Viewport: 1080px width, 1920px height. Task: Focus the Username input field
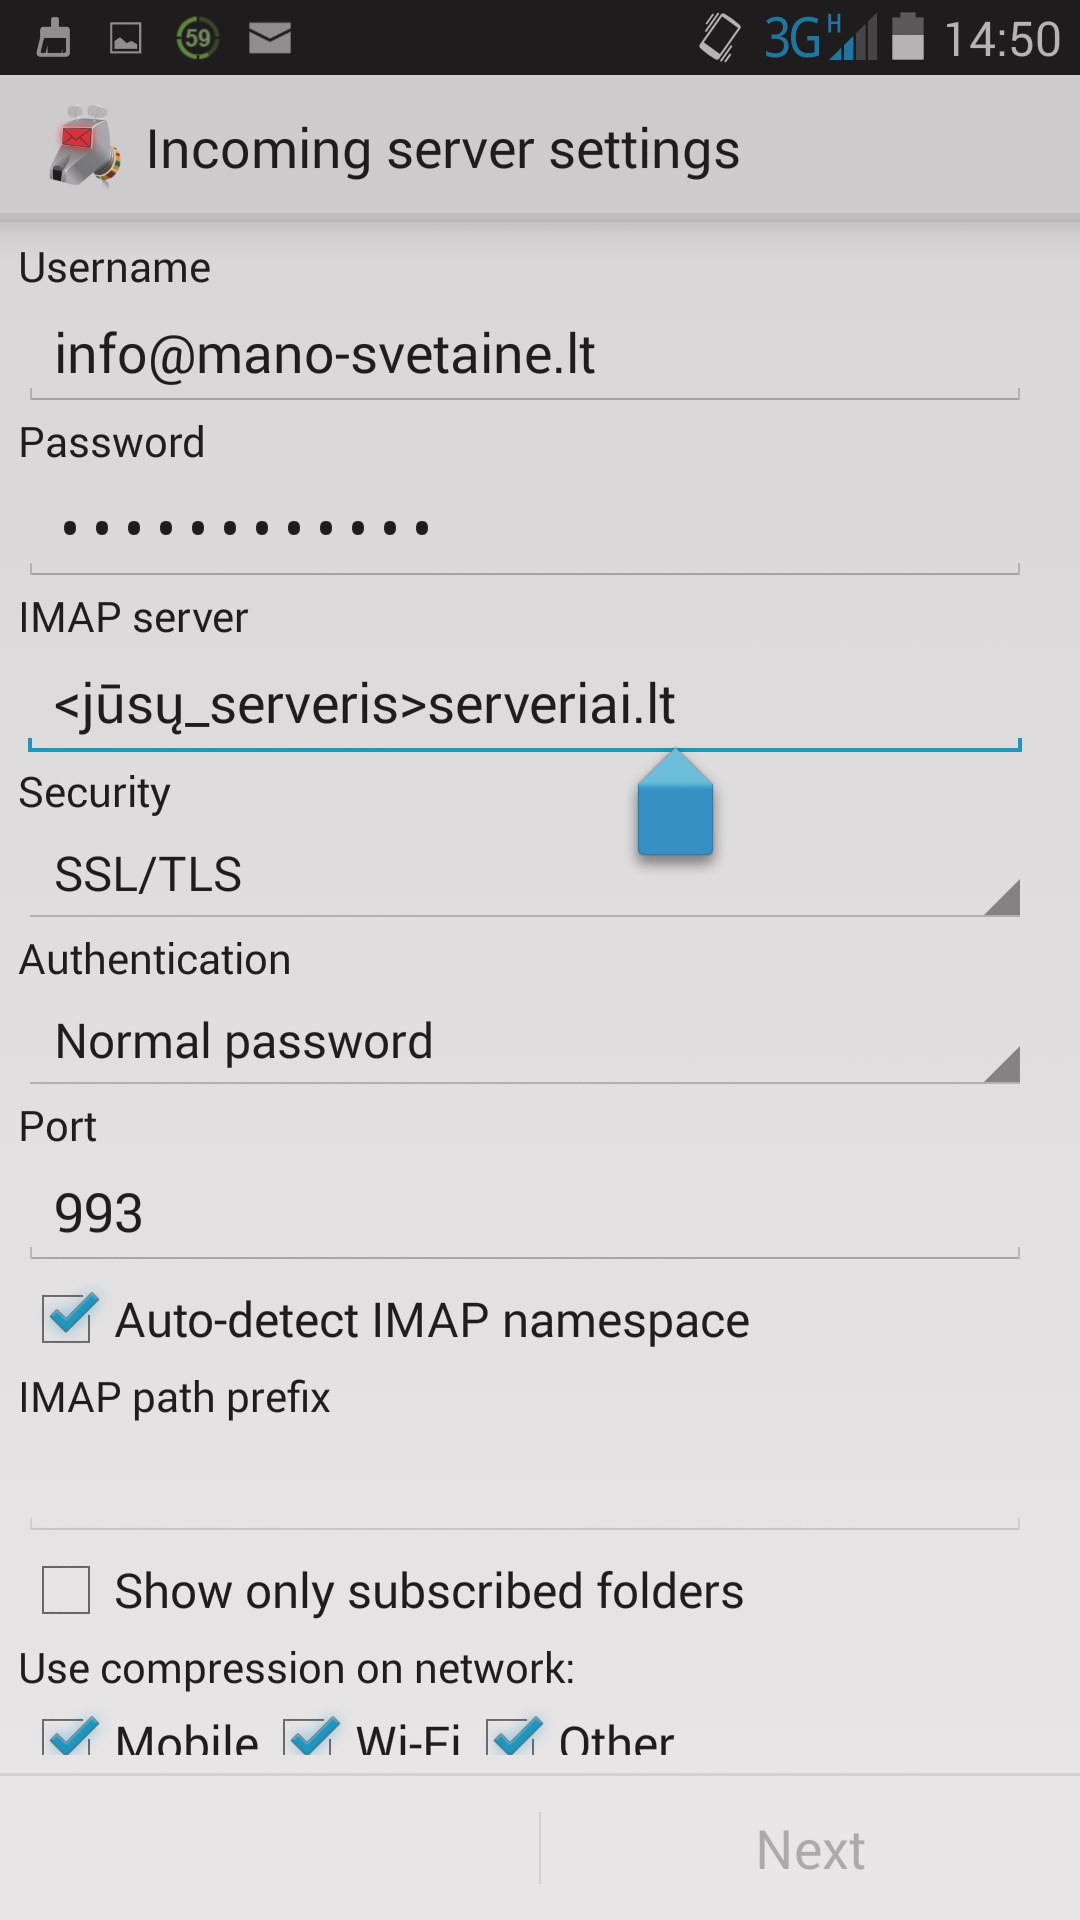(525, 355)
